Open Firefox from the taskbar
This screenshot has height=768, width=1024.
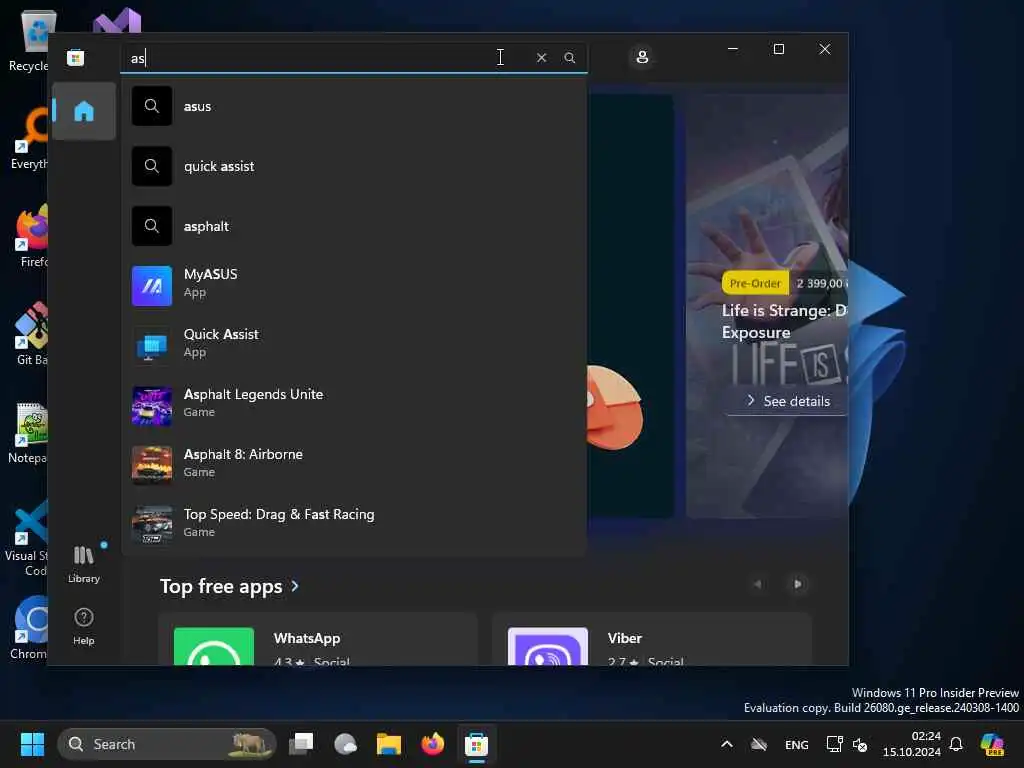coord(432,744)
